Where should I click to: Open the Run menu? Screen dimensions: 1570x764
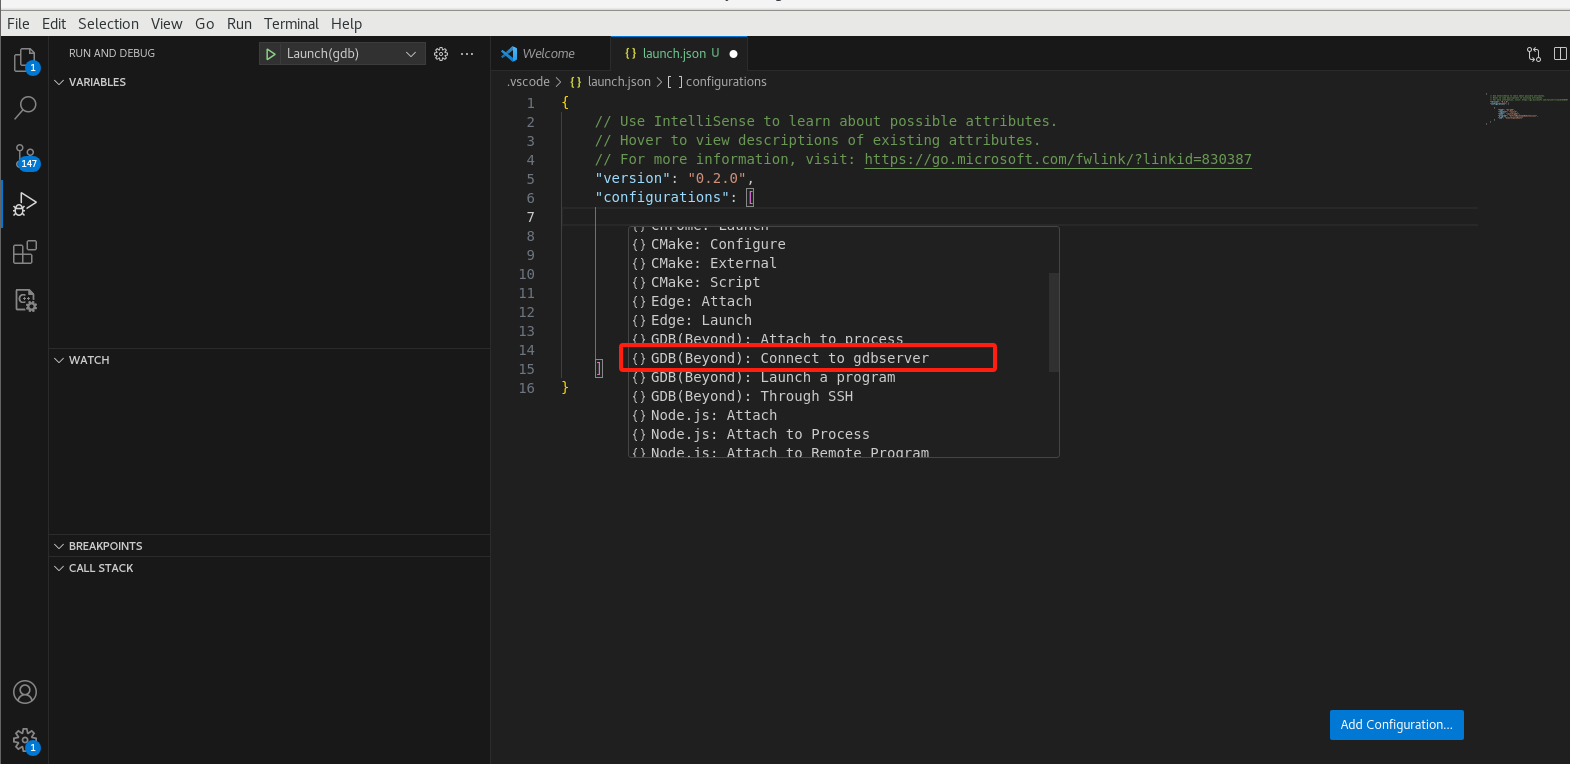click(239, 24)
